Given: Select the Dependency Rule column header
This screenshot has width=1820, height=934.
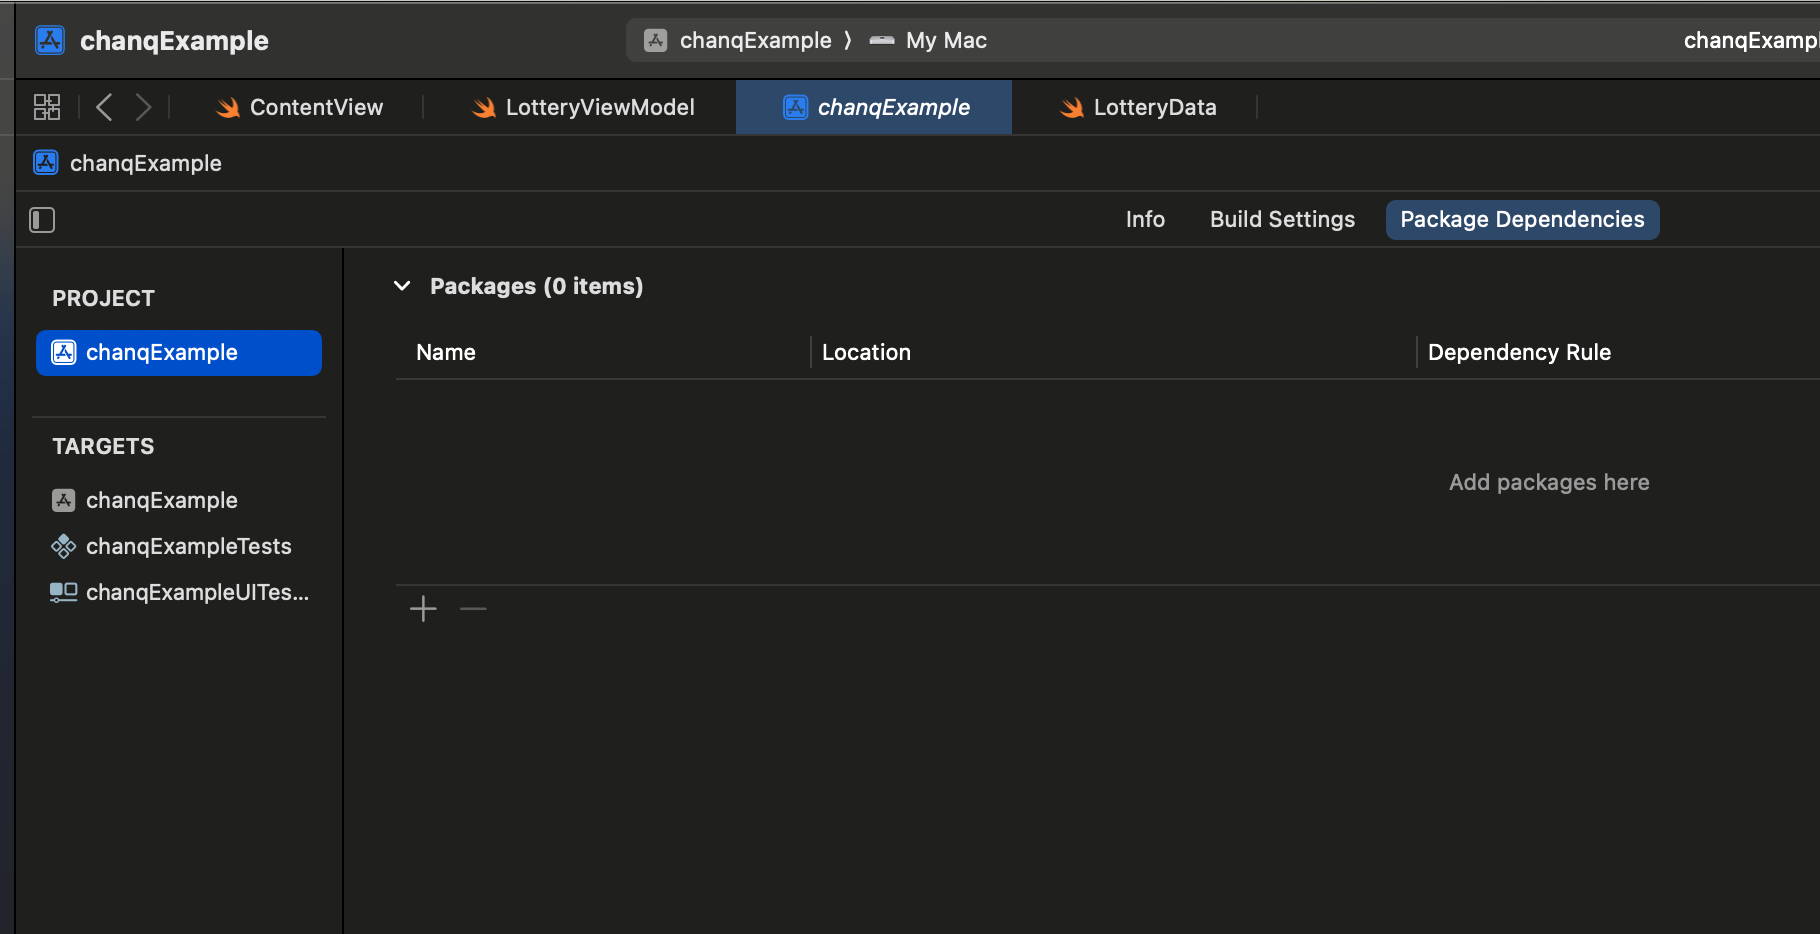Looking at the screenshot, I should click(x=1519, y=352).
